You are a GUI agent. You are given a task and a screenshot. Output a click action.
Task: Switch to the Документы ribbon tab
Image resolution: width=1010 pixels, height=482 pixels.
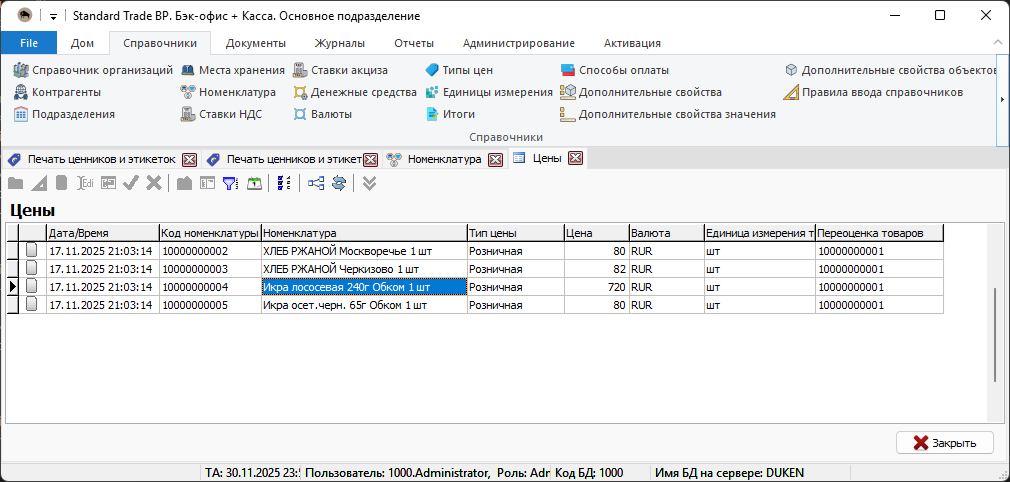tap(255, 43)
